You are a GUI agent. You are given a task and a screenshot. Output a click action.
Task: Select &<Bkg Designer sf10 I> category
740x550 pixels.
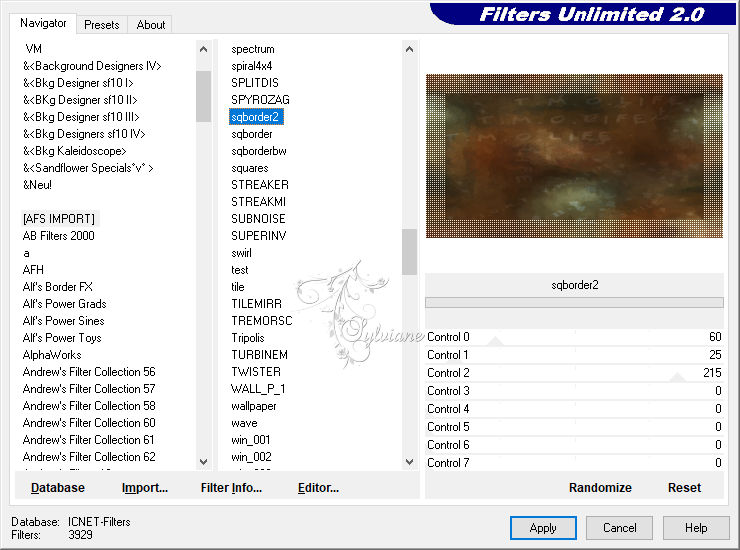(78, 83)
